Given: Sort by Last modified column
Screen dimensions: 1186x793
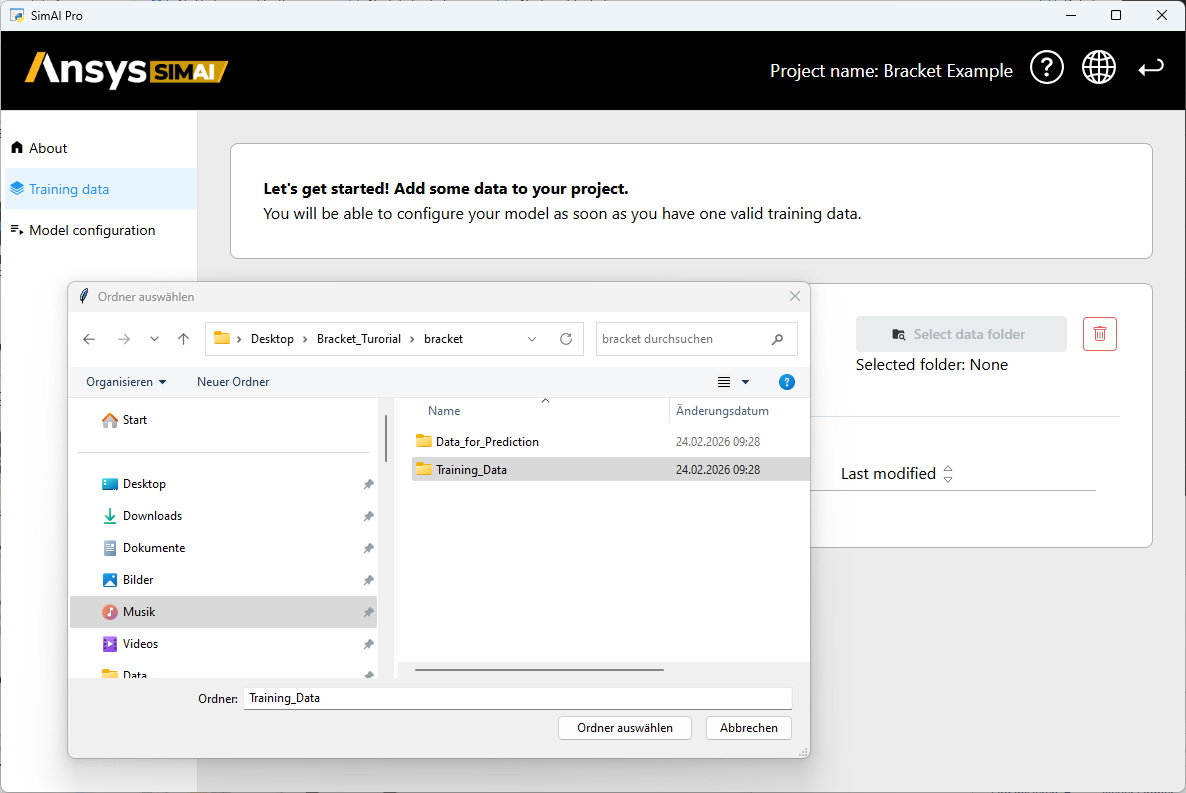Looking at the screenshot, I should pos(895,474).
